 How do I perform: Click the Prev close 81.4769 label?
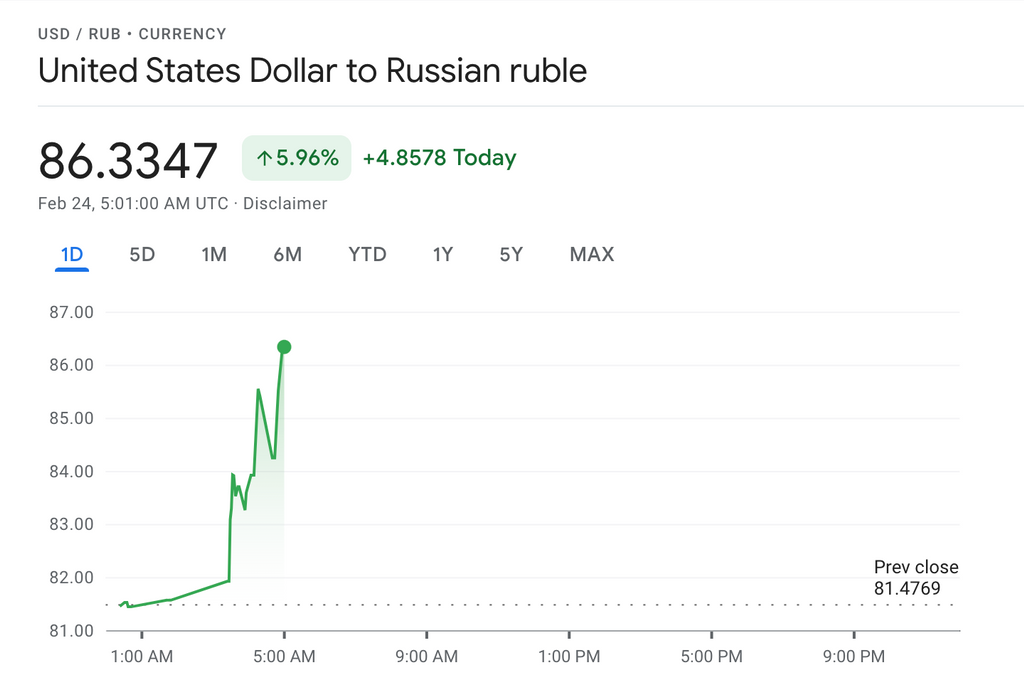coord(915,578)
